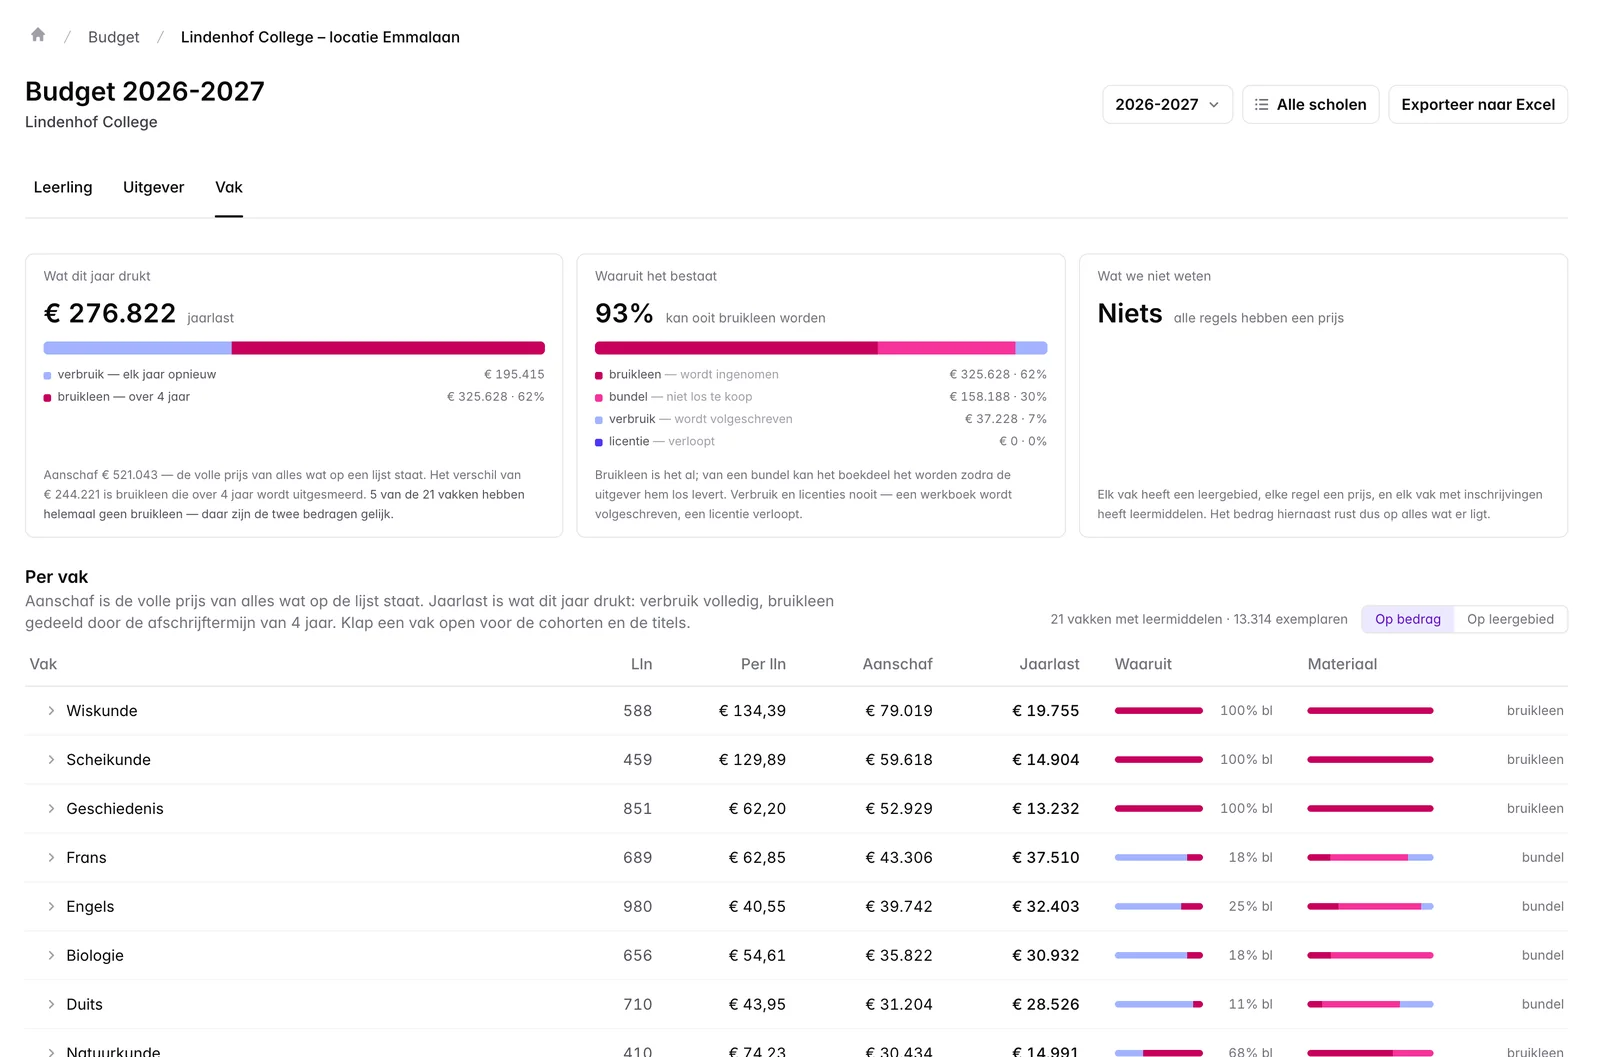Click Scheikunde per lln € 129,89

(752, 760)
